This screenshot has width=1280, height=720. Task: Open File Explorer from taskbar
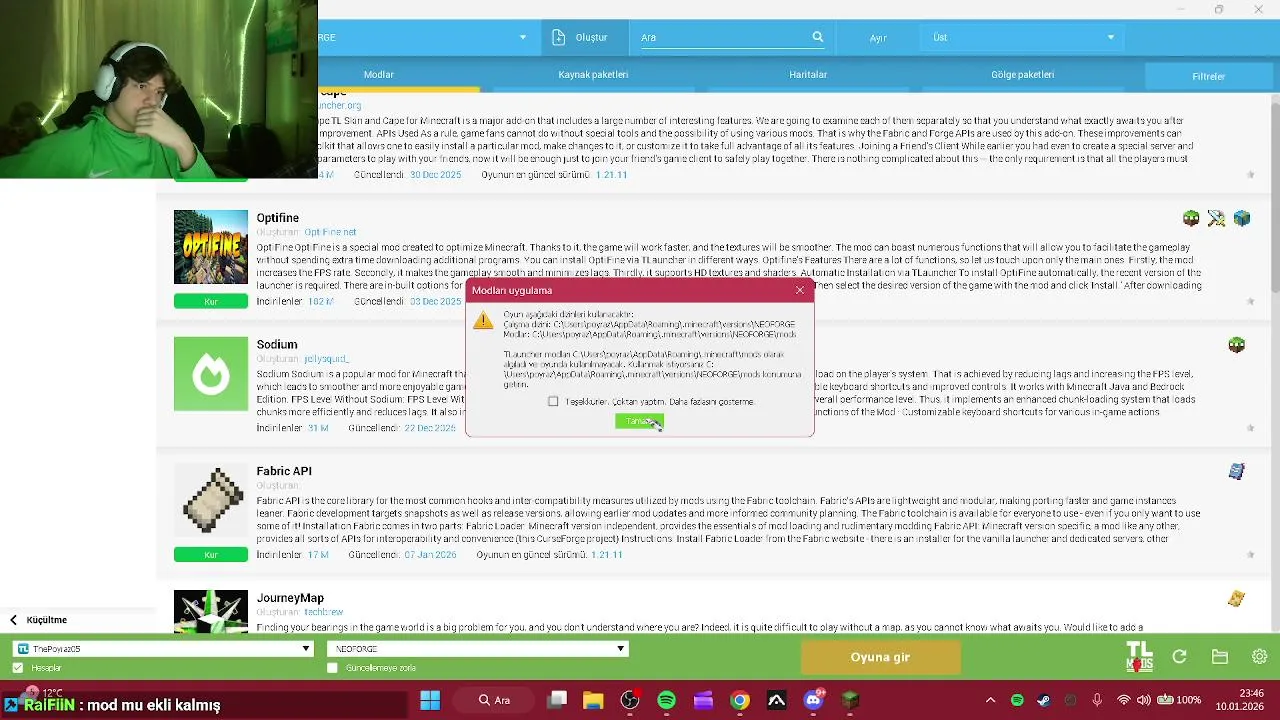[x=593, y=700]
